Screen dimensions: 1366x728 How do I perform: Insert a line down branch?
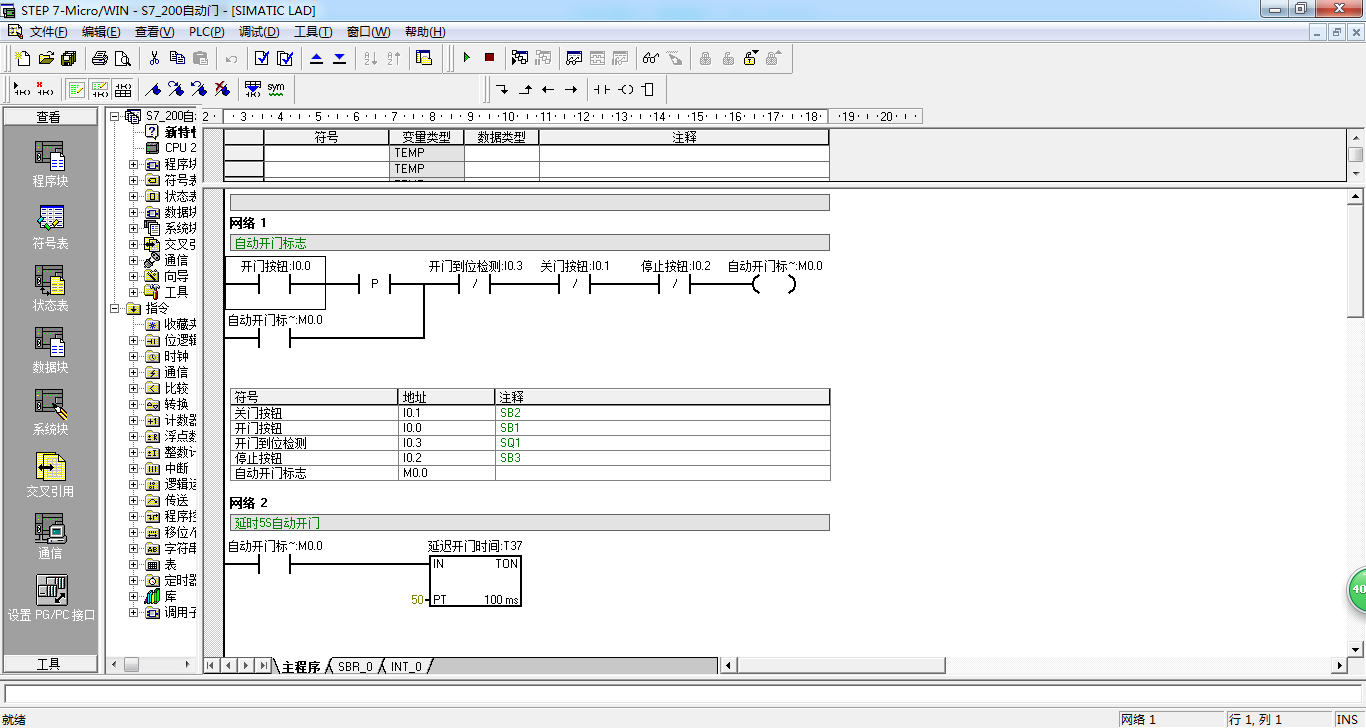502,89
